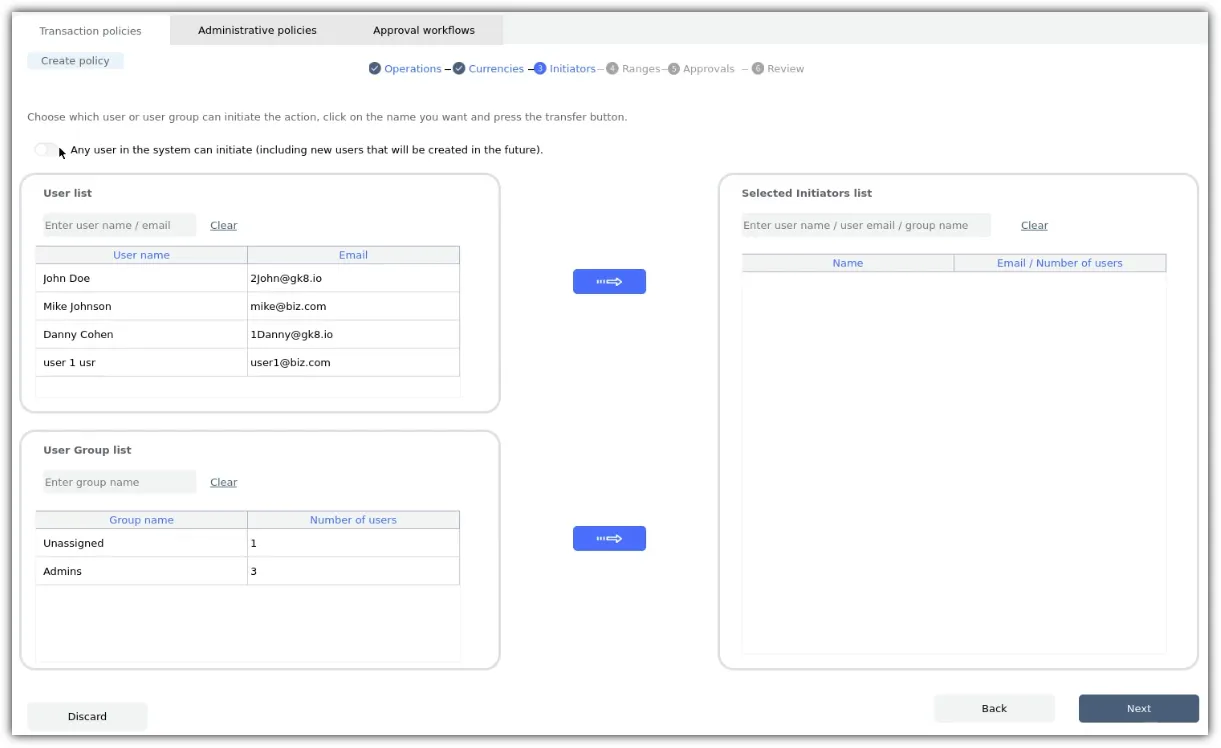The image size is (1221, 748).
Task: Clear the Selected Initiators search
Action: 1034,226
